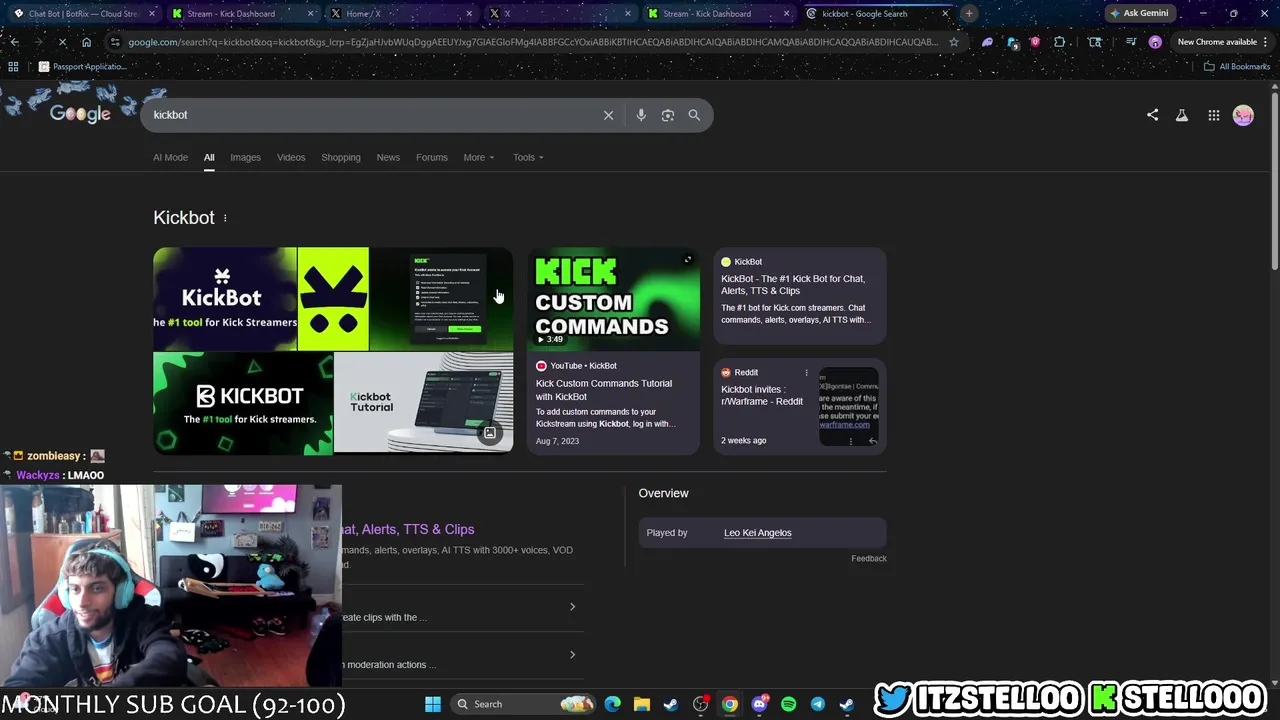Select the Forums search tab

432,157
